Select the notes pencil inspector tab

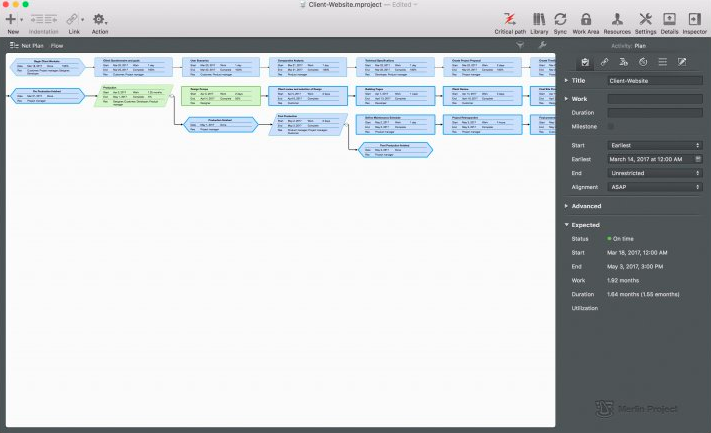click(x=682, y=62)
